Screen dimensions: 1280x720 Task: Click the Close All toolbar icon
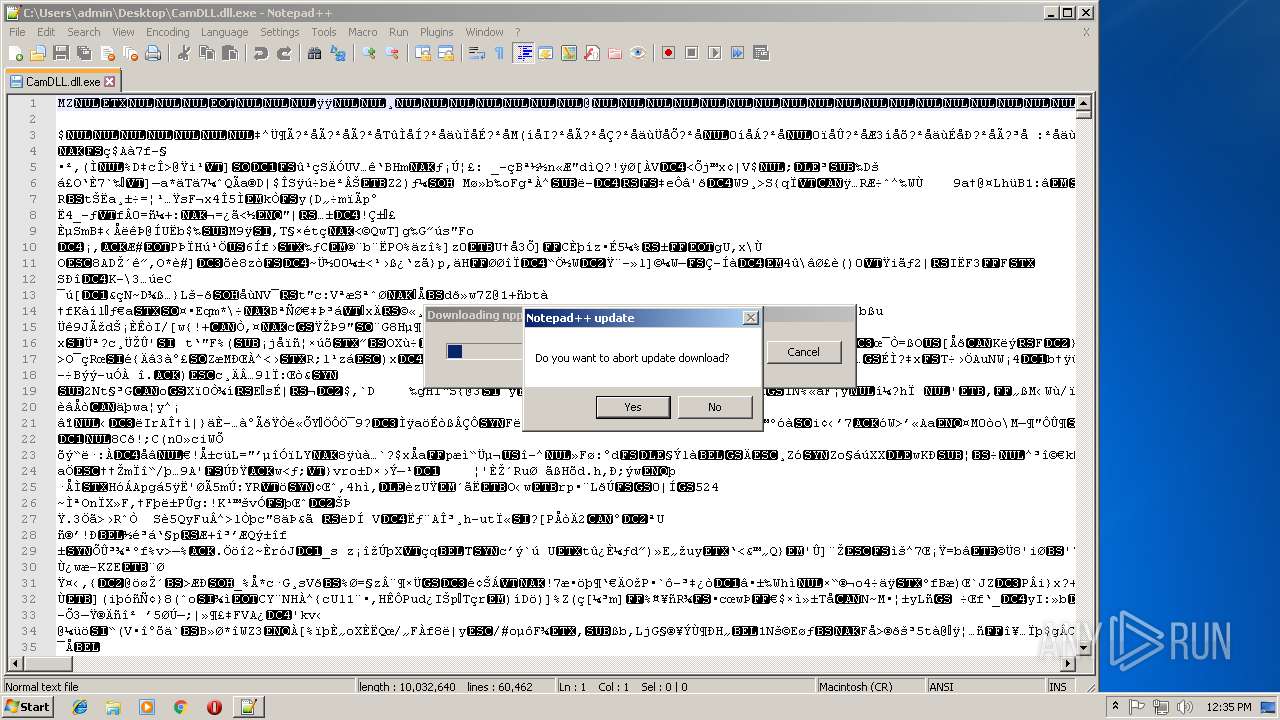pyautogui.click(x=130, y=53)
